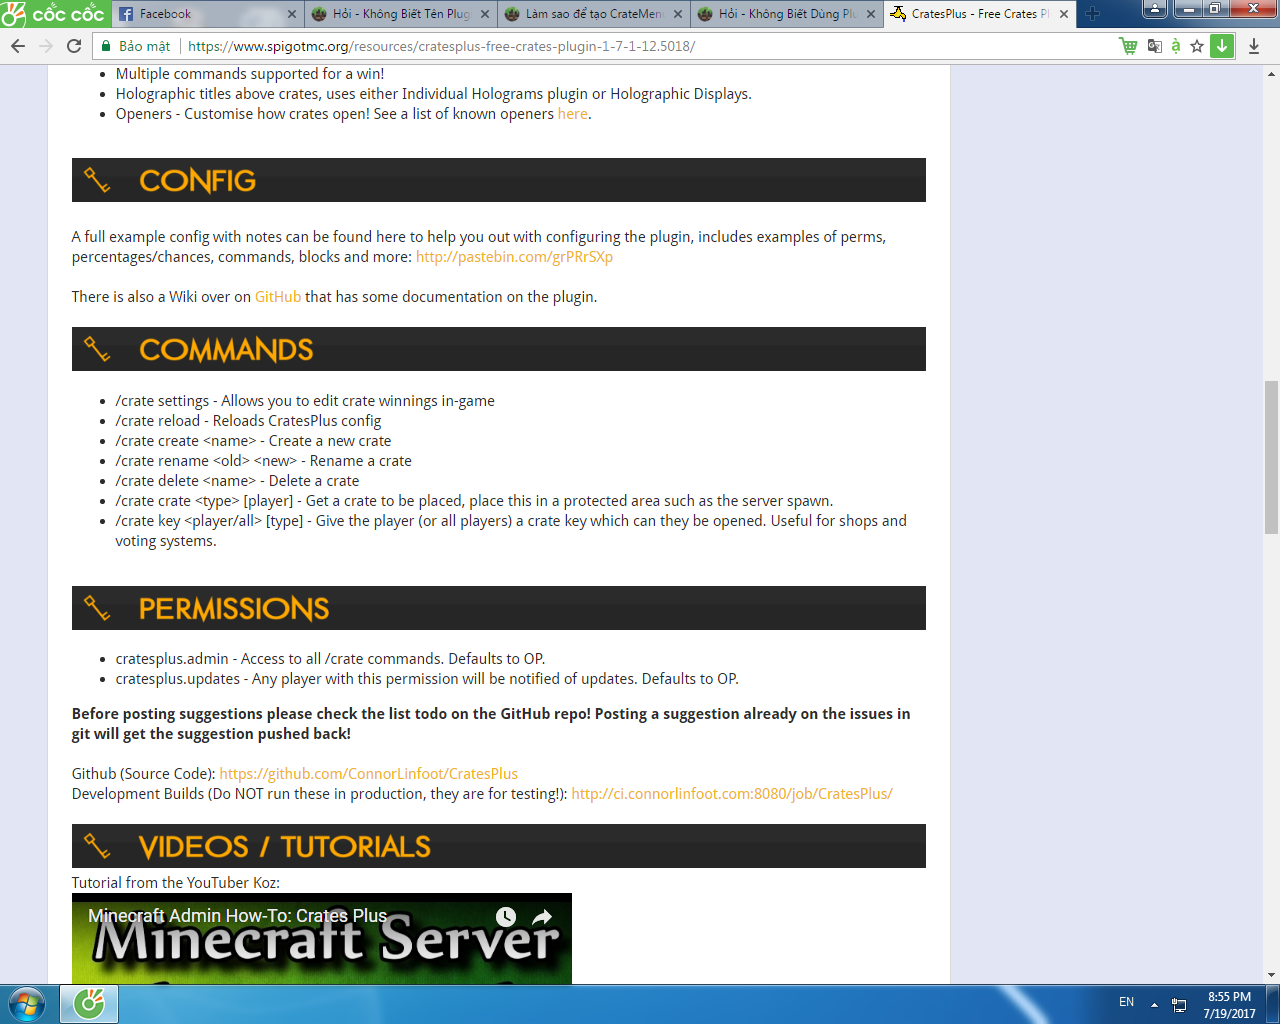Viewport: 1280px width, 1024px height.
Task: Click the Share arrow icon on video
Action: click(542, 917)
